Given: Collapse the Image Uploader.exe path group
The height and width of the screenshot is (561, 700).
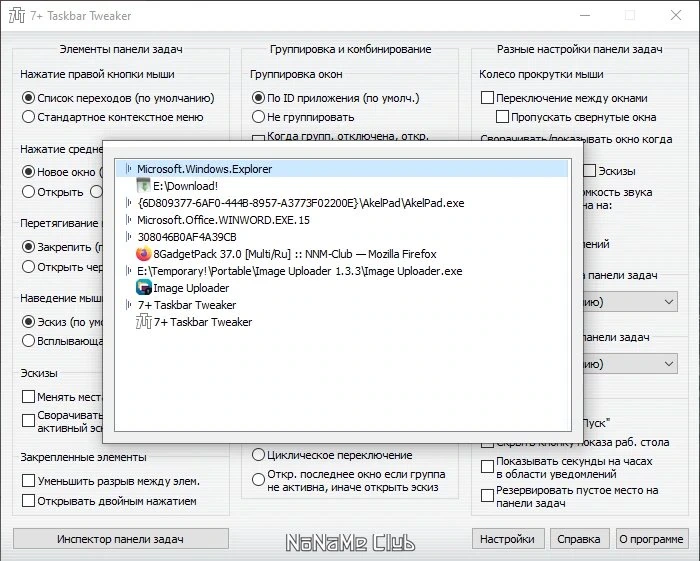Looking at the screenshot, I should coord(129,271).
